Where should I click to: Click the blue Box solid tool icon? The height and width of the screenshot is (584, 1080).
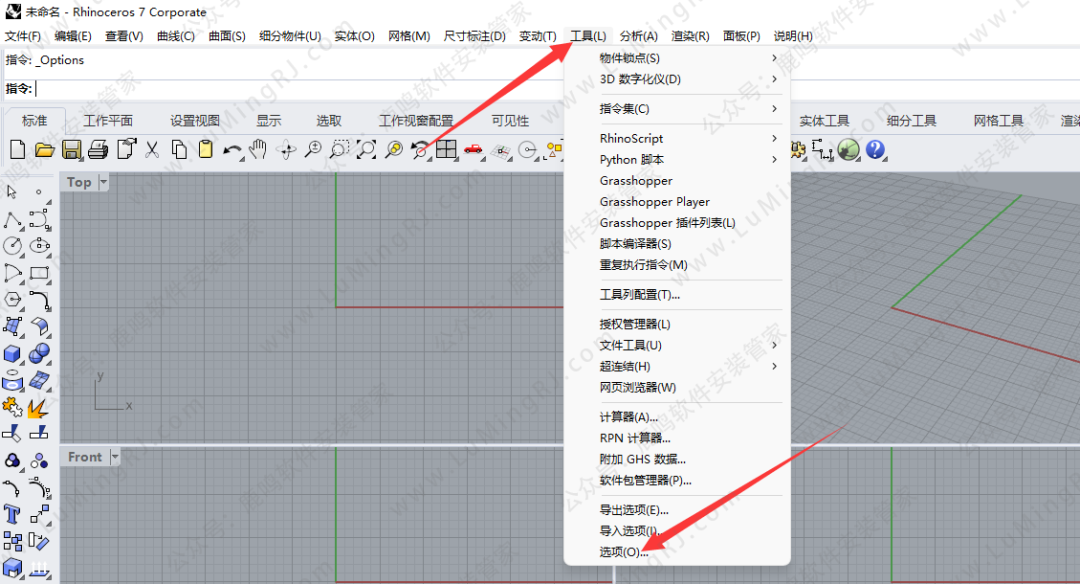tap(13, 353)
